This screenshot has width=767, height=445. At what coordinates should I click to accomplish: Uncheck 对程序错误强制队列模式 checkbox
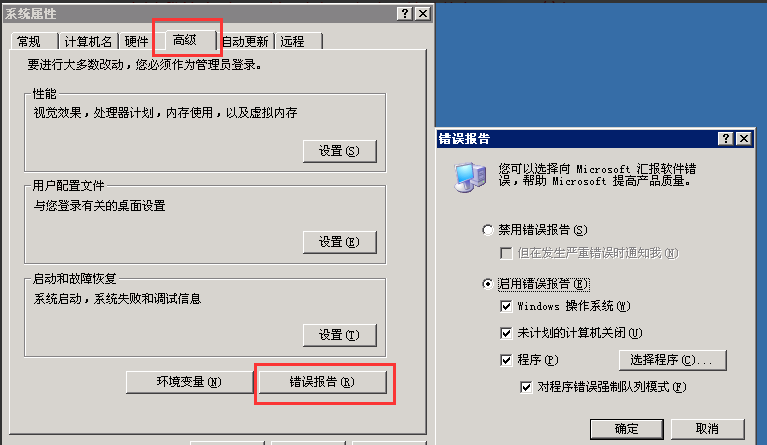click(526, 388)
